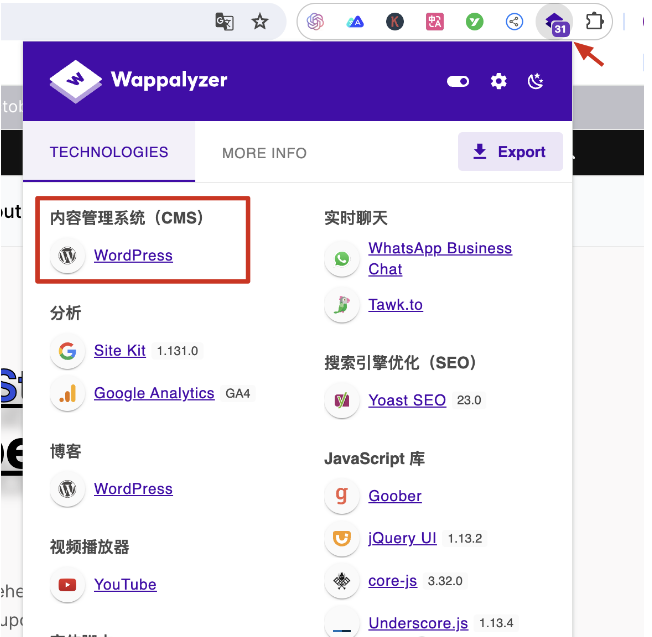Open the Tawk.to link

tap(395, 305)
